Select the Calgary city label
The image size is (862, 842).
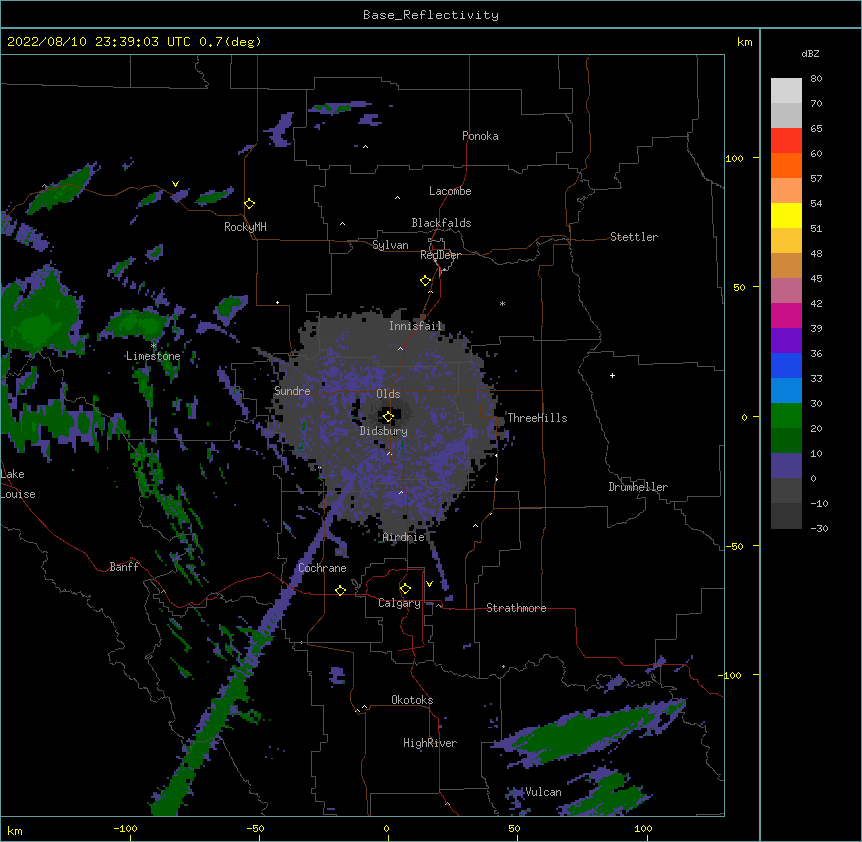(399, 603)
